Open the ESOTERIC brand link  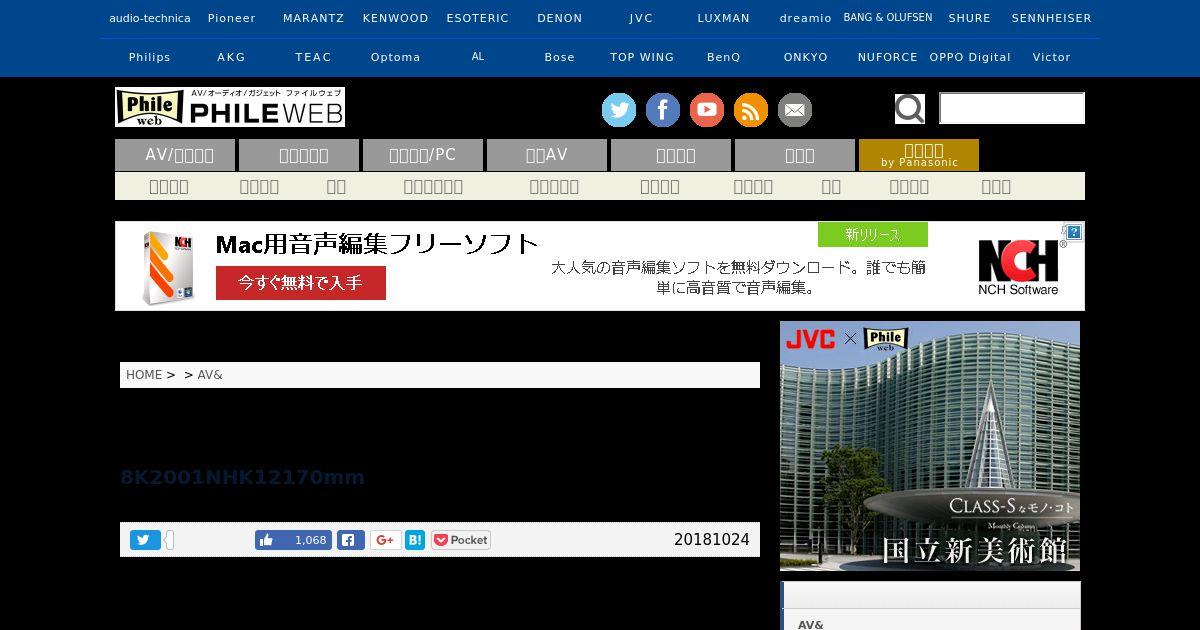(478, 18)
